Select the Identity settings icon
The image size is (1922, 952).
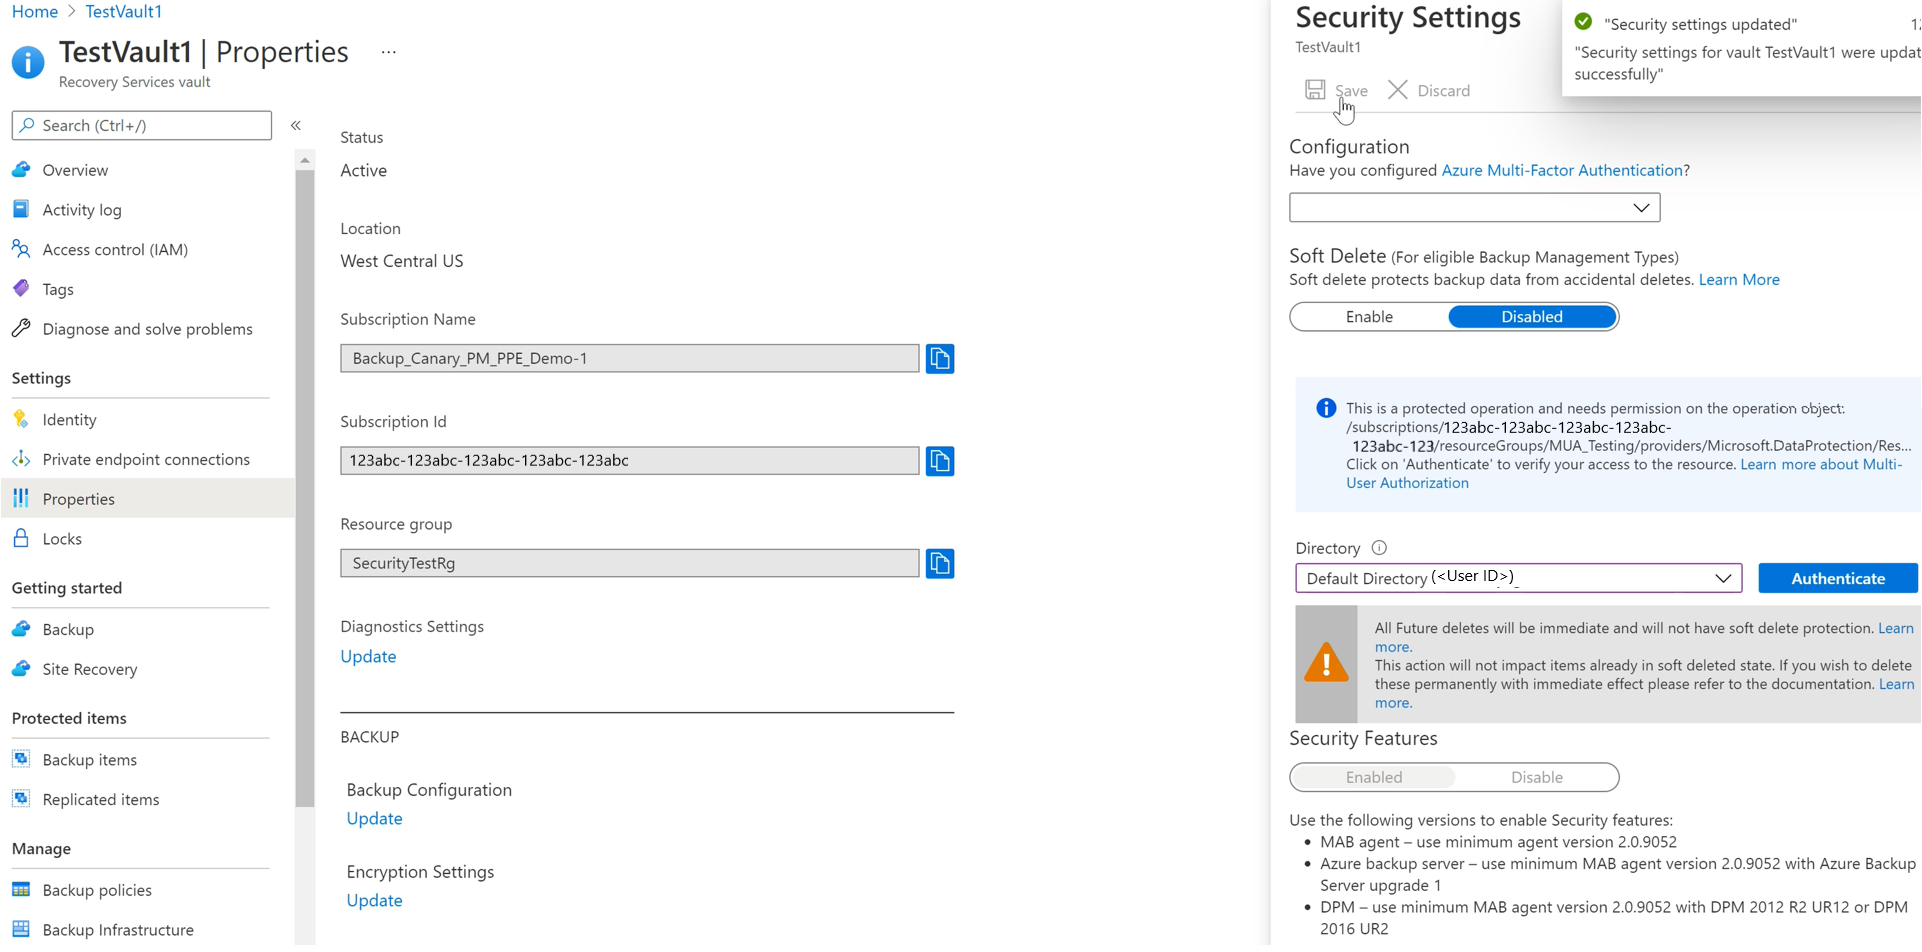point(21,419)
